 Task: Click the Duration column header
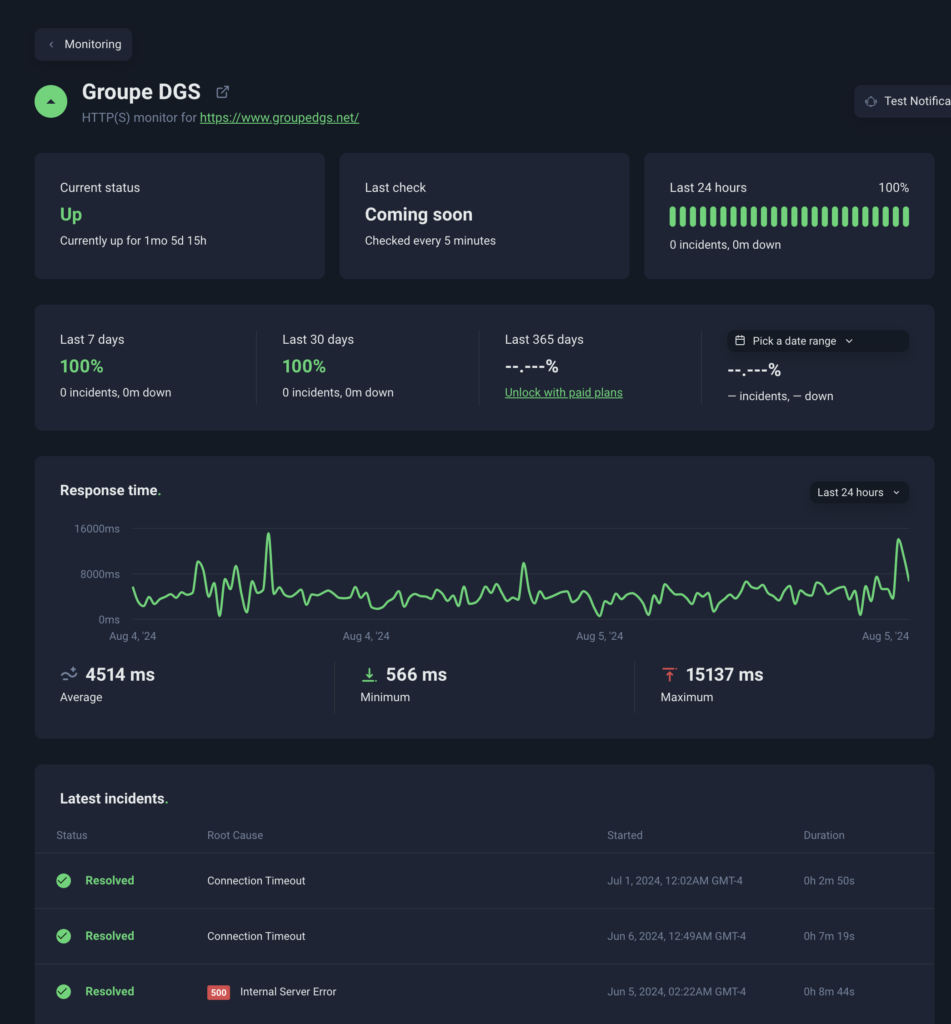[823, 835]
